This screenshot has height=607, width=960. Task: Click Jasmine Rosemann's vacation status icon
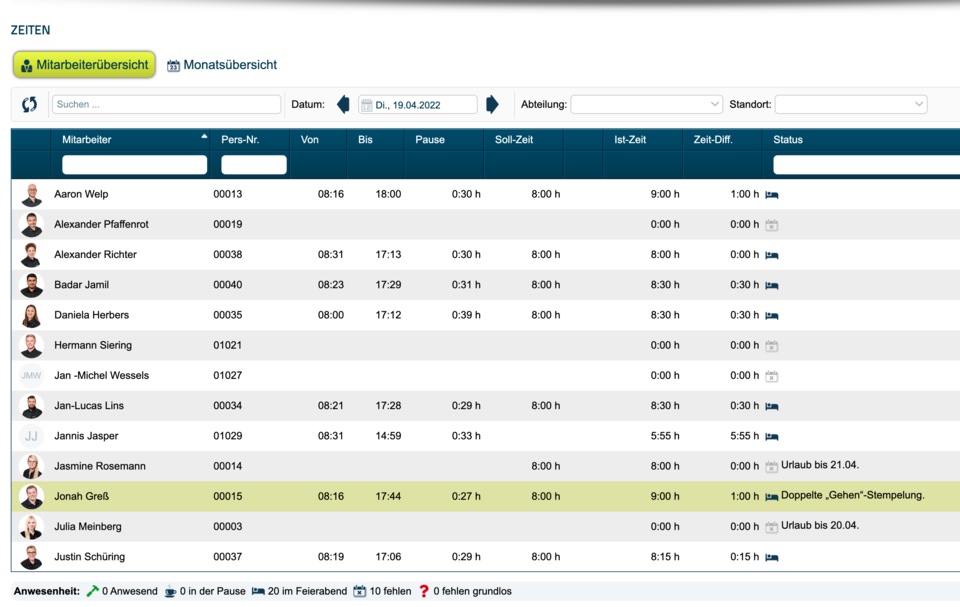point(772,467)
